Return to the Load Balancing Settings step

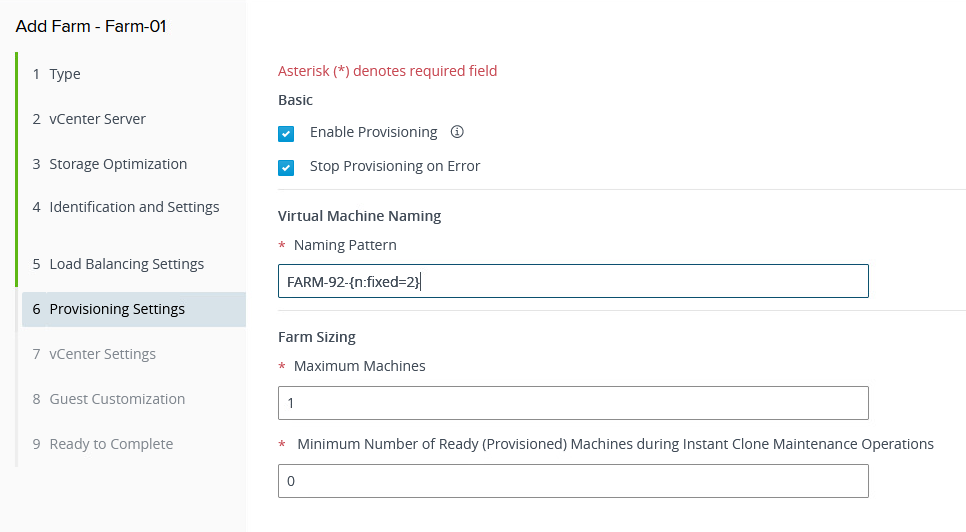click(126, 264)
